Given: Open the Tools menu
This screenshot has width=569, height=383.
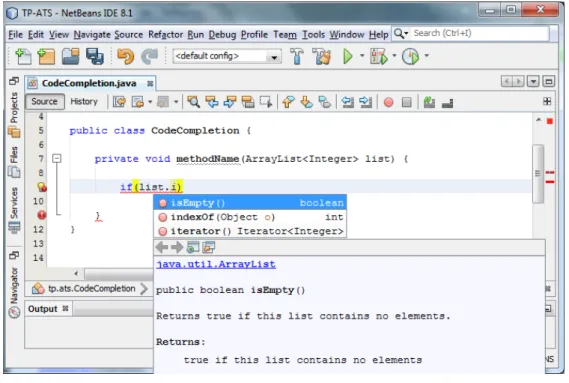Looking at the screenshot, I should pos(314,34).
